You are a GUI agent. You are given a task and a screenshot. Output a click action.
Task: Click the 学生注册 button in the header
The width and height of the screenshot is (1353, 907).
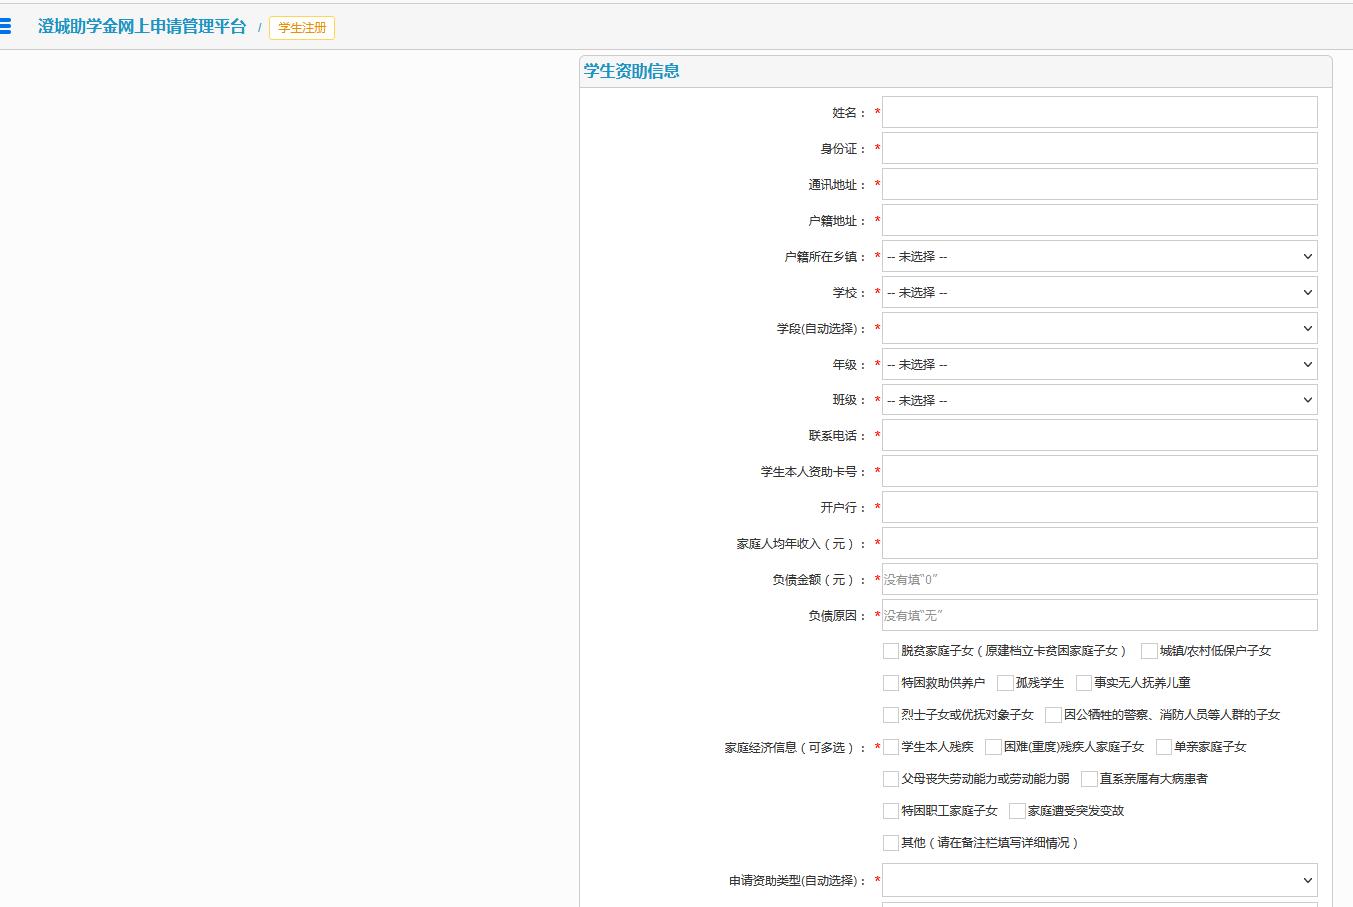(x=301, y=28)
